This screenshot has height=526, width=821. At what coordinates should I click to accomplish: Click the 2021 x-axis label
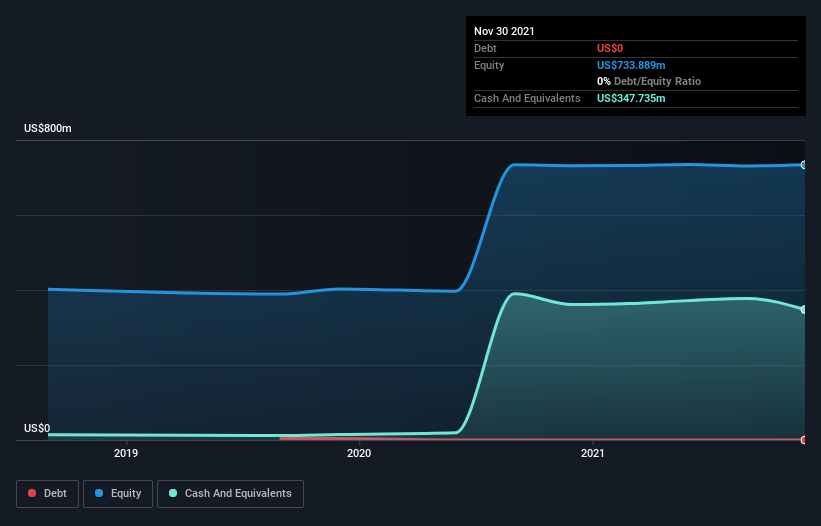(593, 453)
